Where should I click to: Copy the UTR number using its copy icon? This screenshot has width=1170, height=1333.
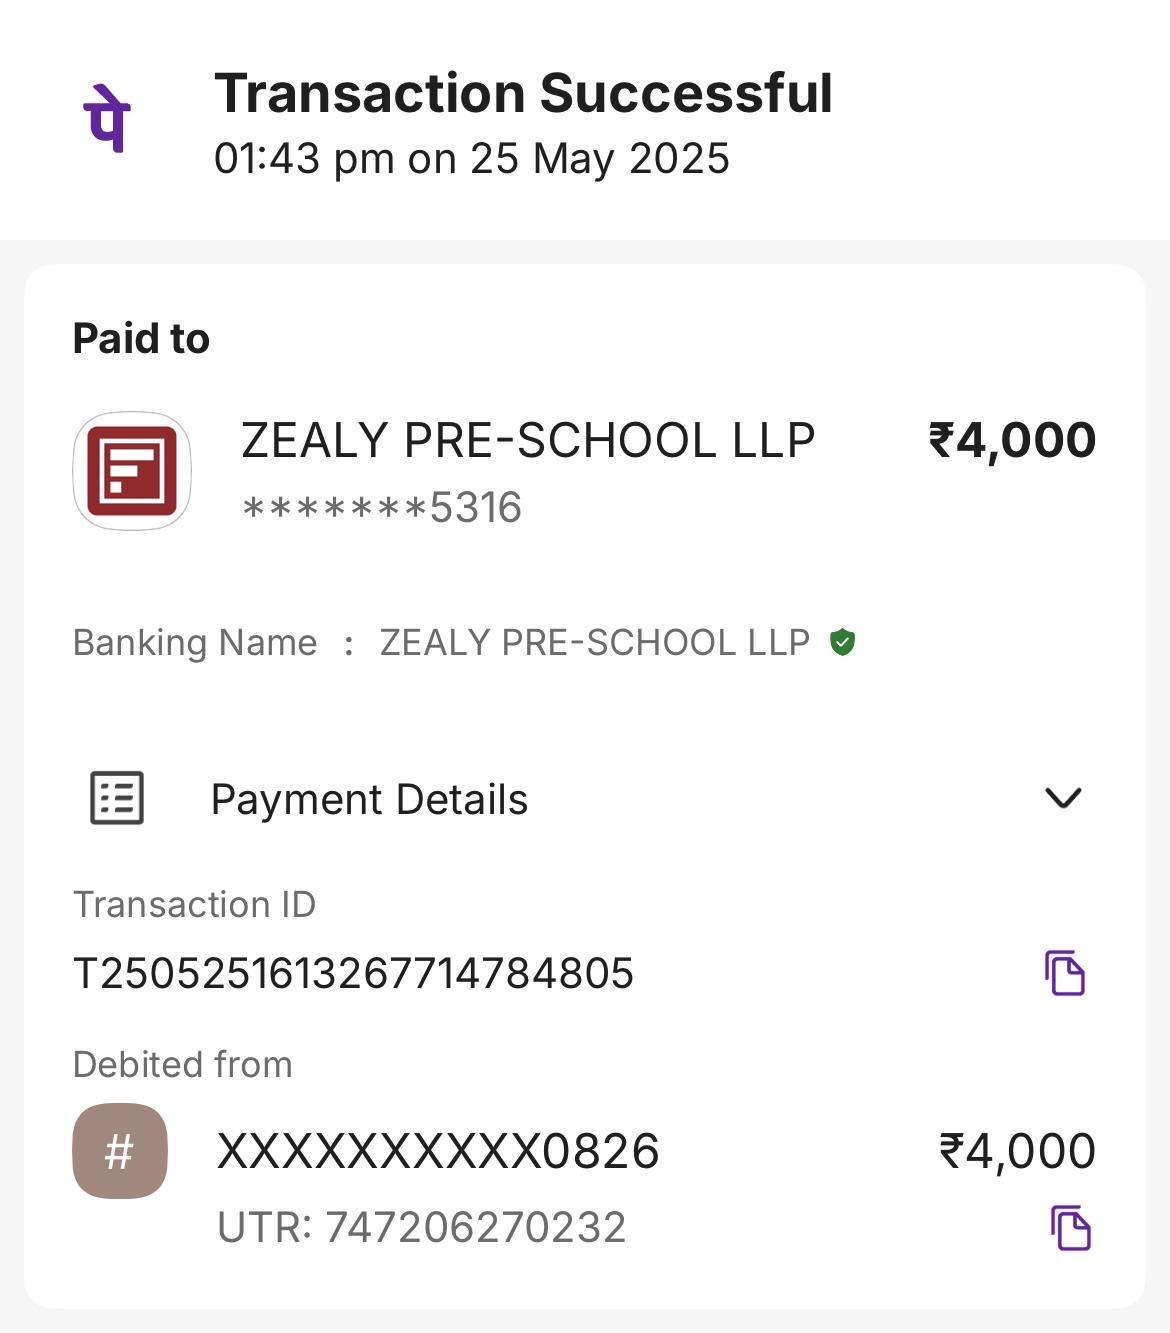pyautogui.click(x=1070, y=1228)
